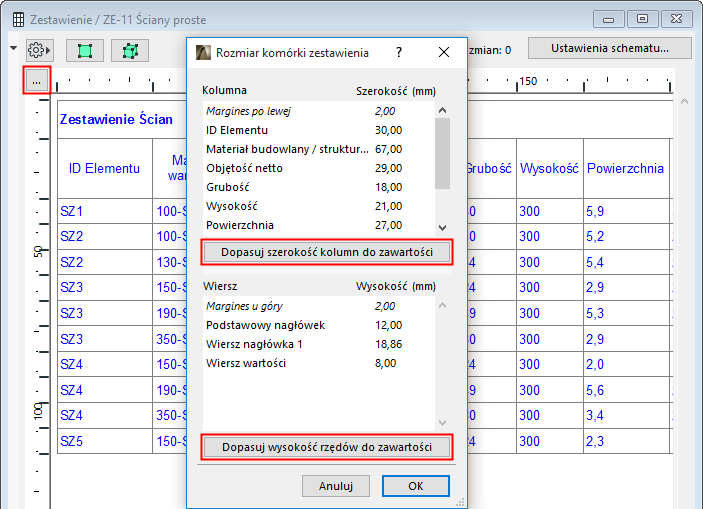Click height value 8,00

click(x=386, y=363)
